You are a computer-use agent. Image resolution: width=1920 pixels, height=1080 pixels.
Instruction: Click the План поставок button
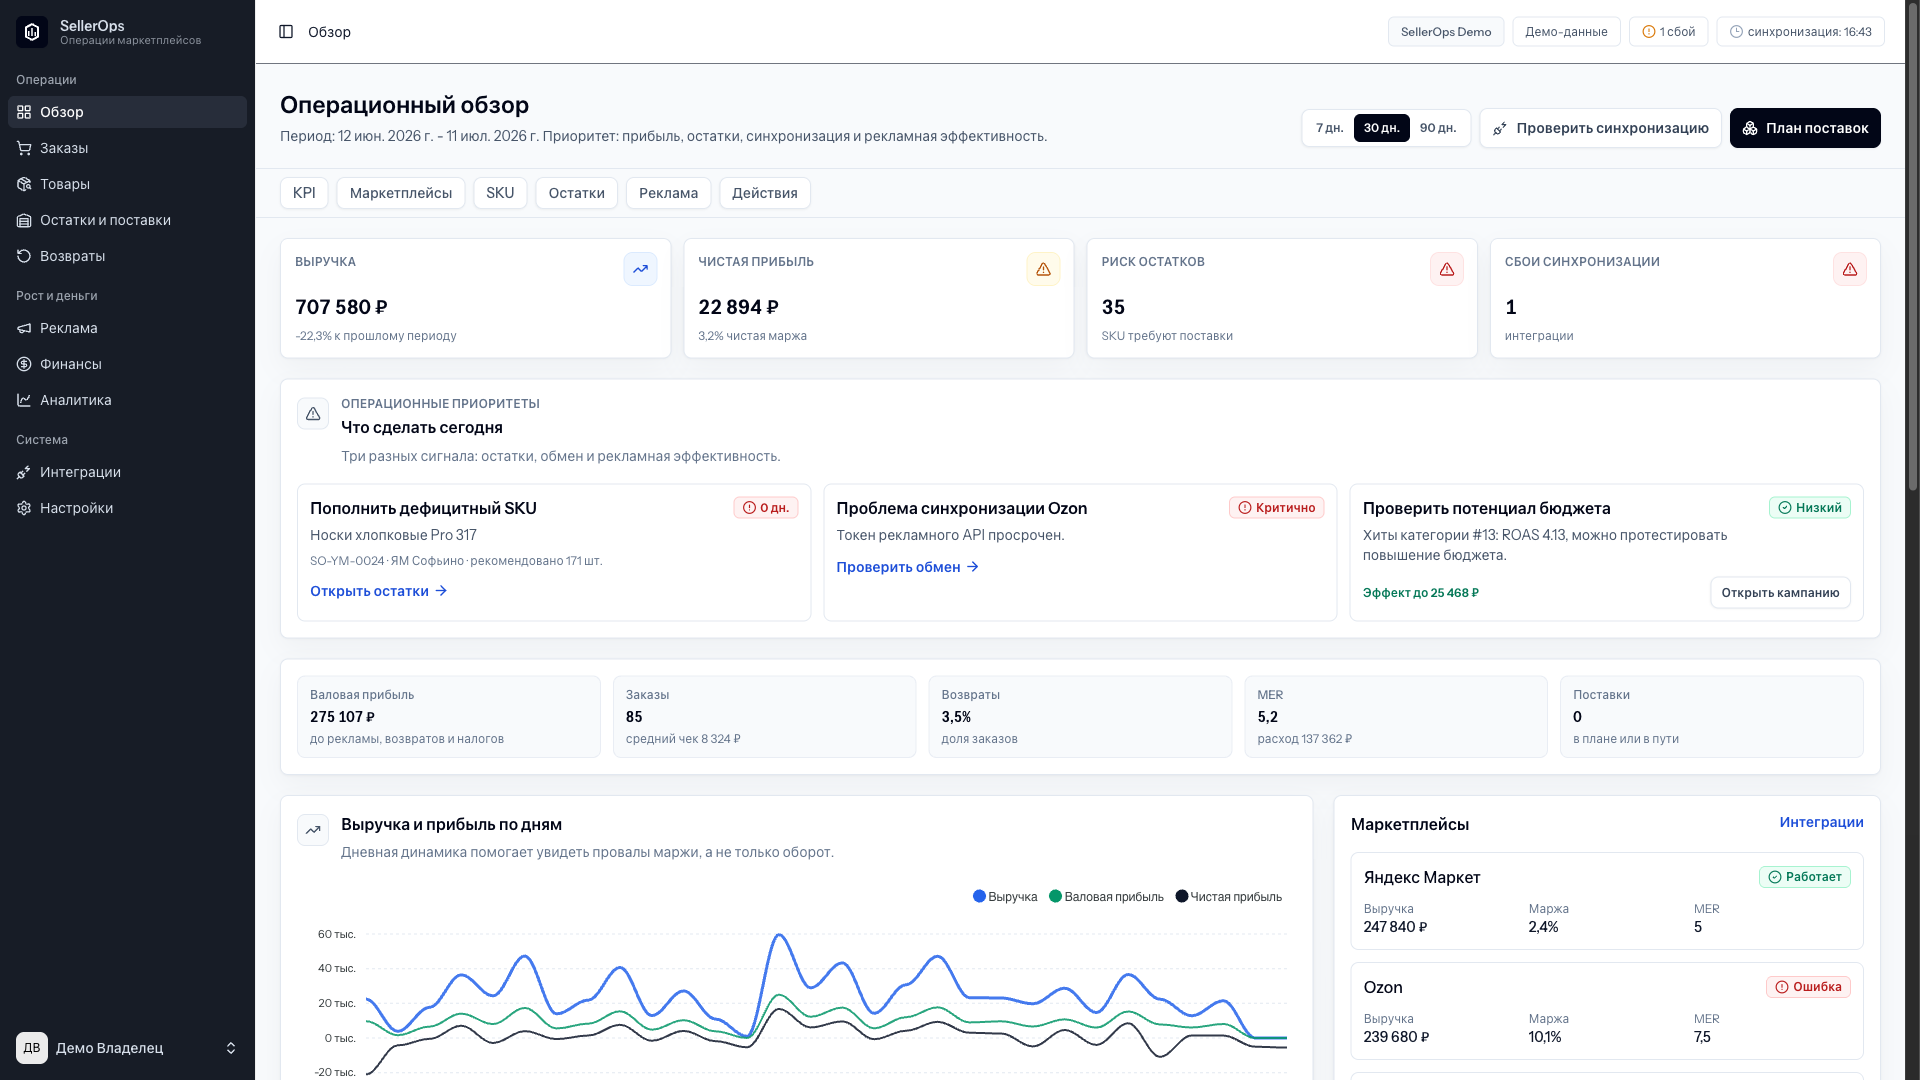pos(1804,128)
